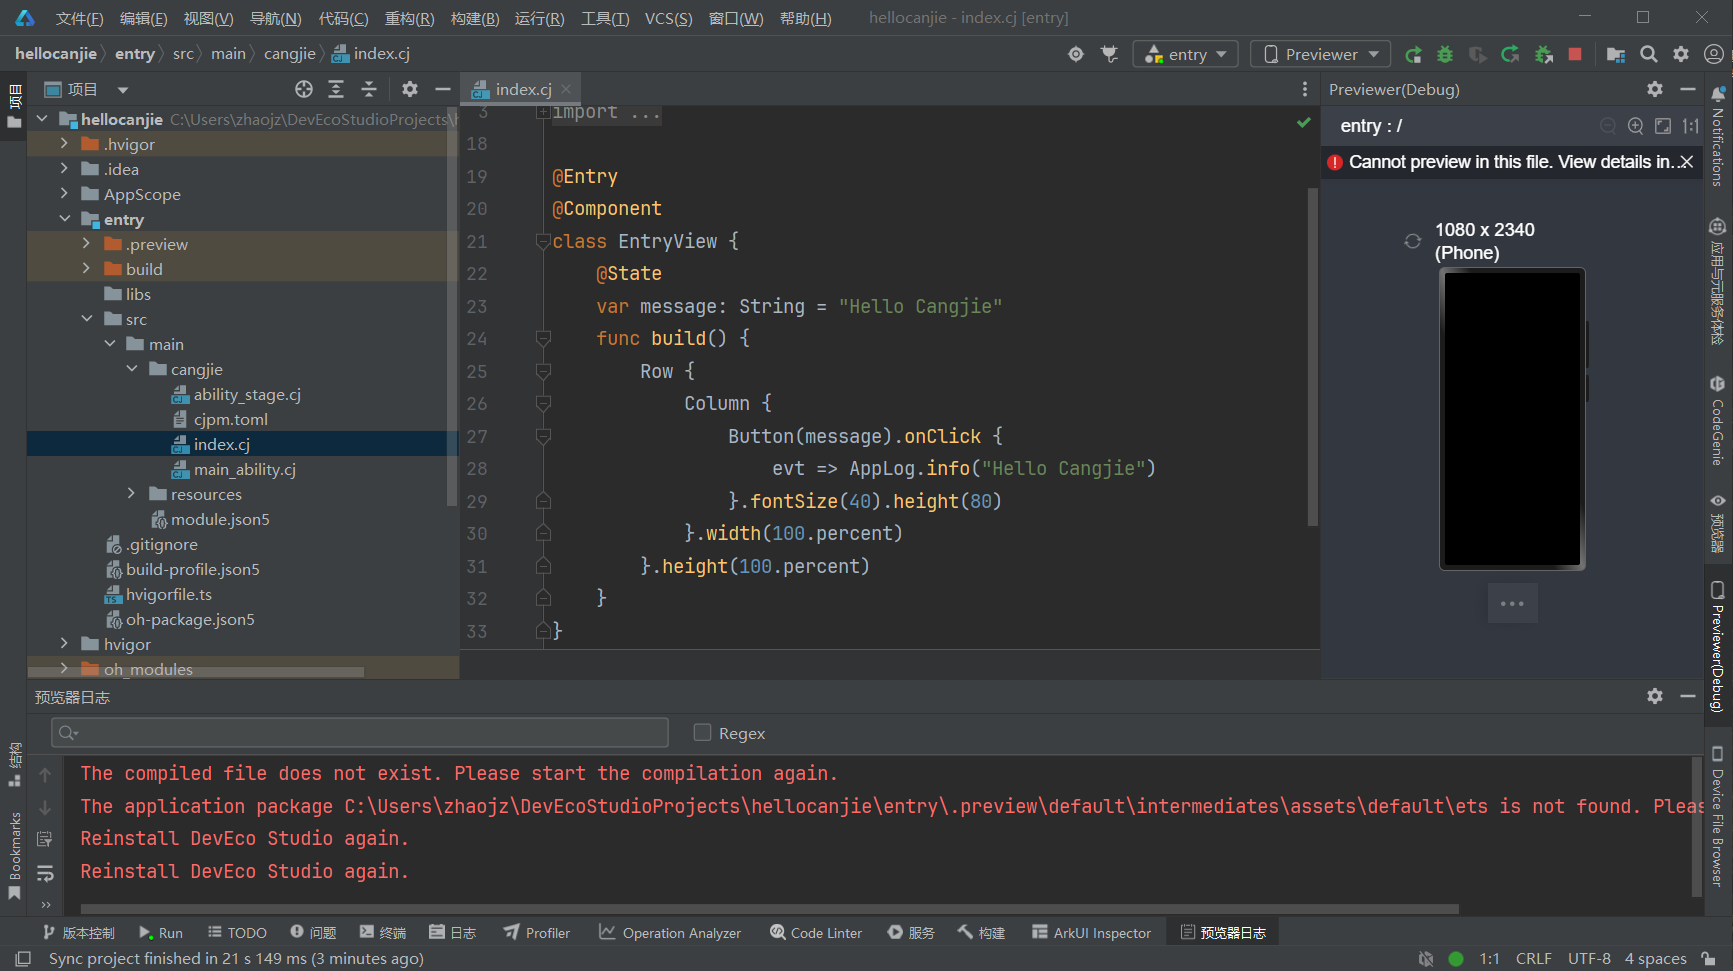This screenshot has width=1733, height=971.
Task: Click Select Opened File crosshair icon
Action: pyautogui.click(x=304, y=89)
